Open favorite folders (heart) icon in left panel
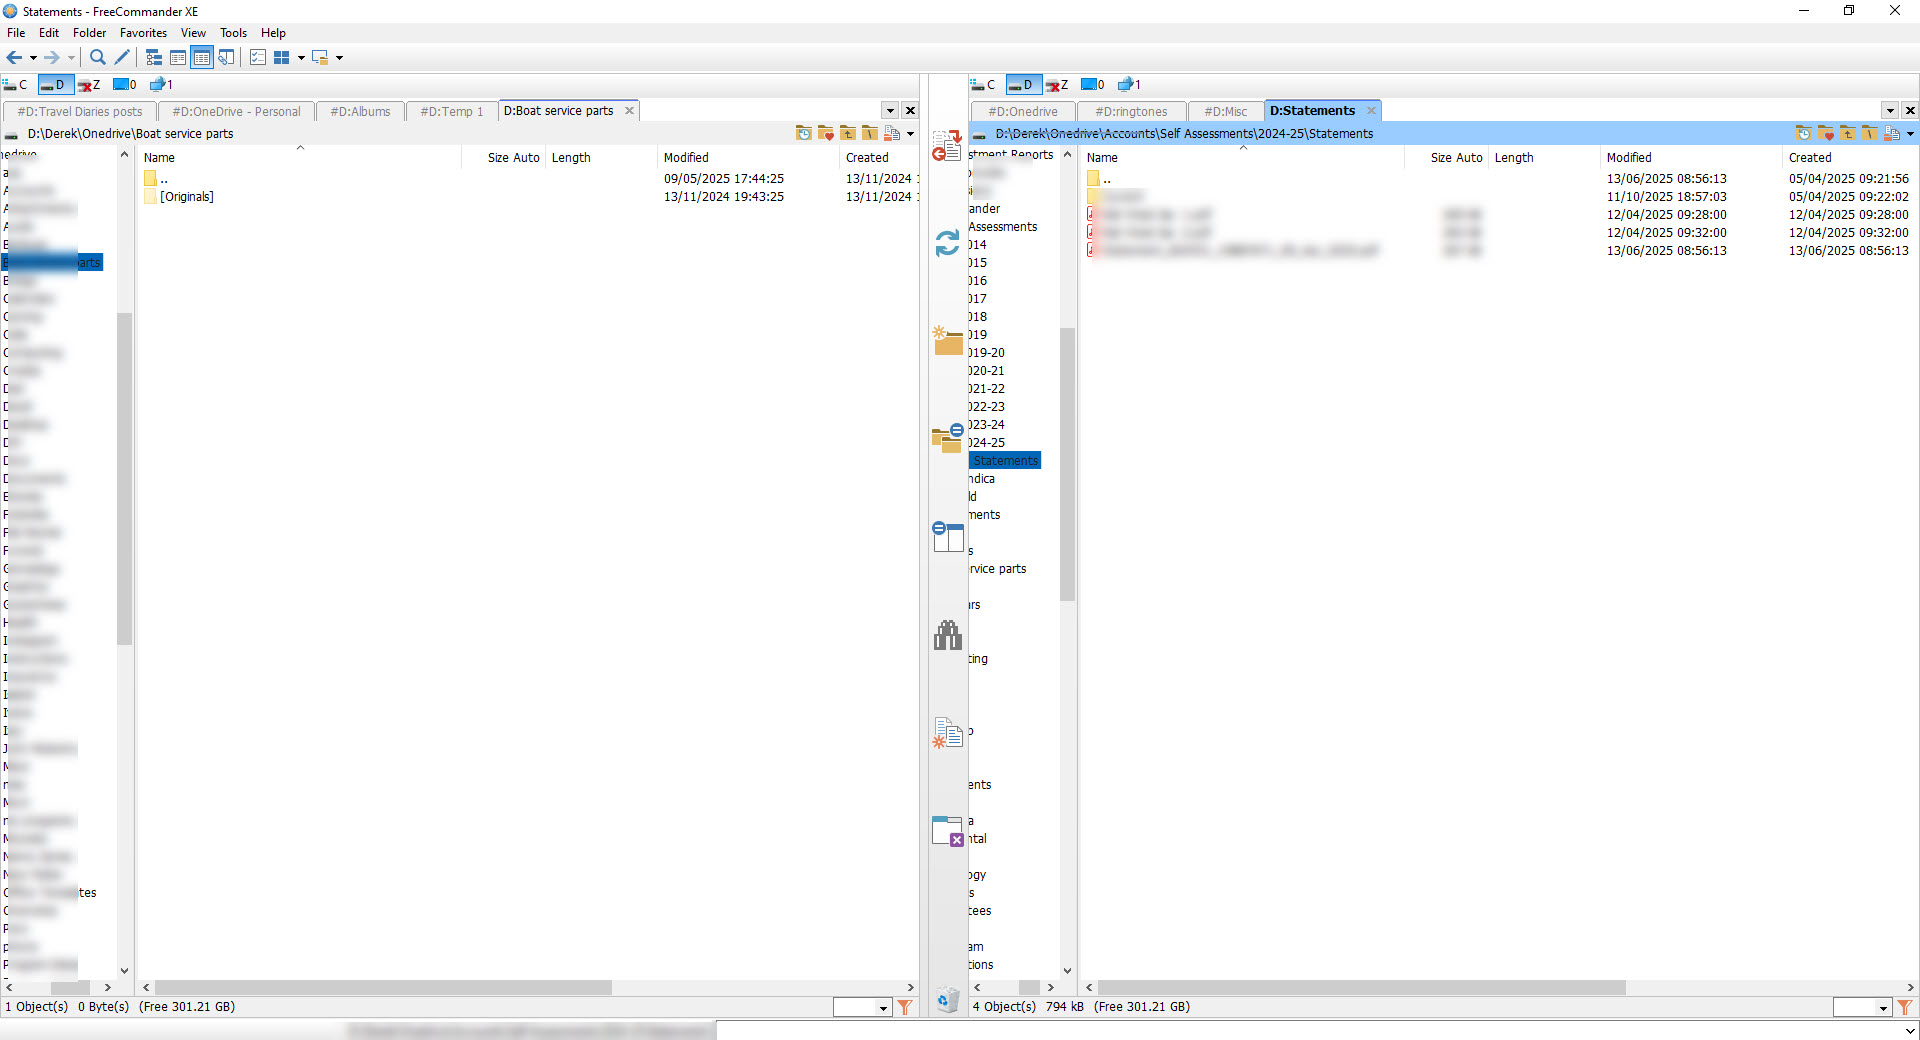This screenshot has height=1040, width=1920. click(825, 134)
